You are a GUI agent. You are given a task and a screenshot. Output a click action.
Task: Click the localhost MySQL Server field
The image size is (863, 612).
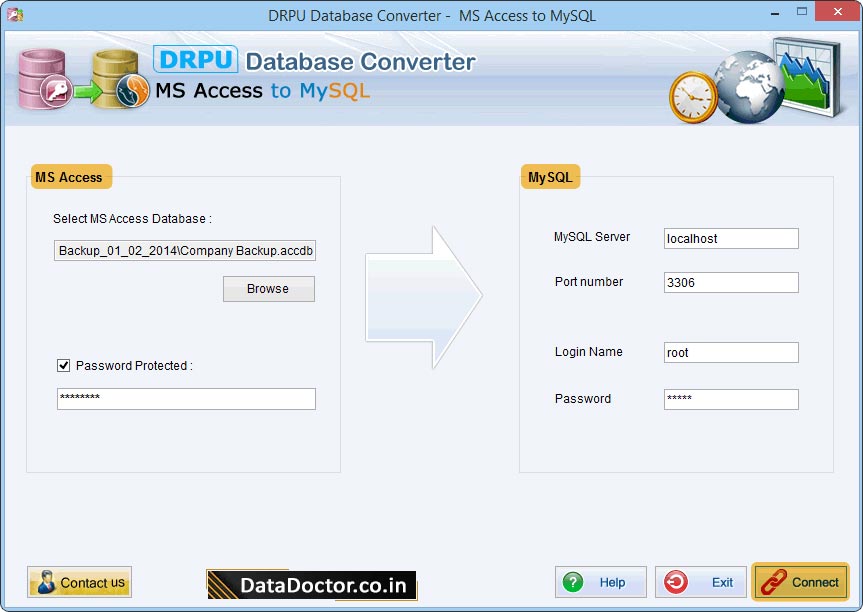pos(730,238)
